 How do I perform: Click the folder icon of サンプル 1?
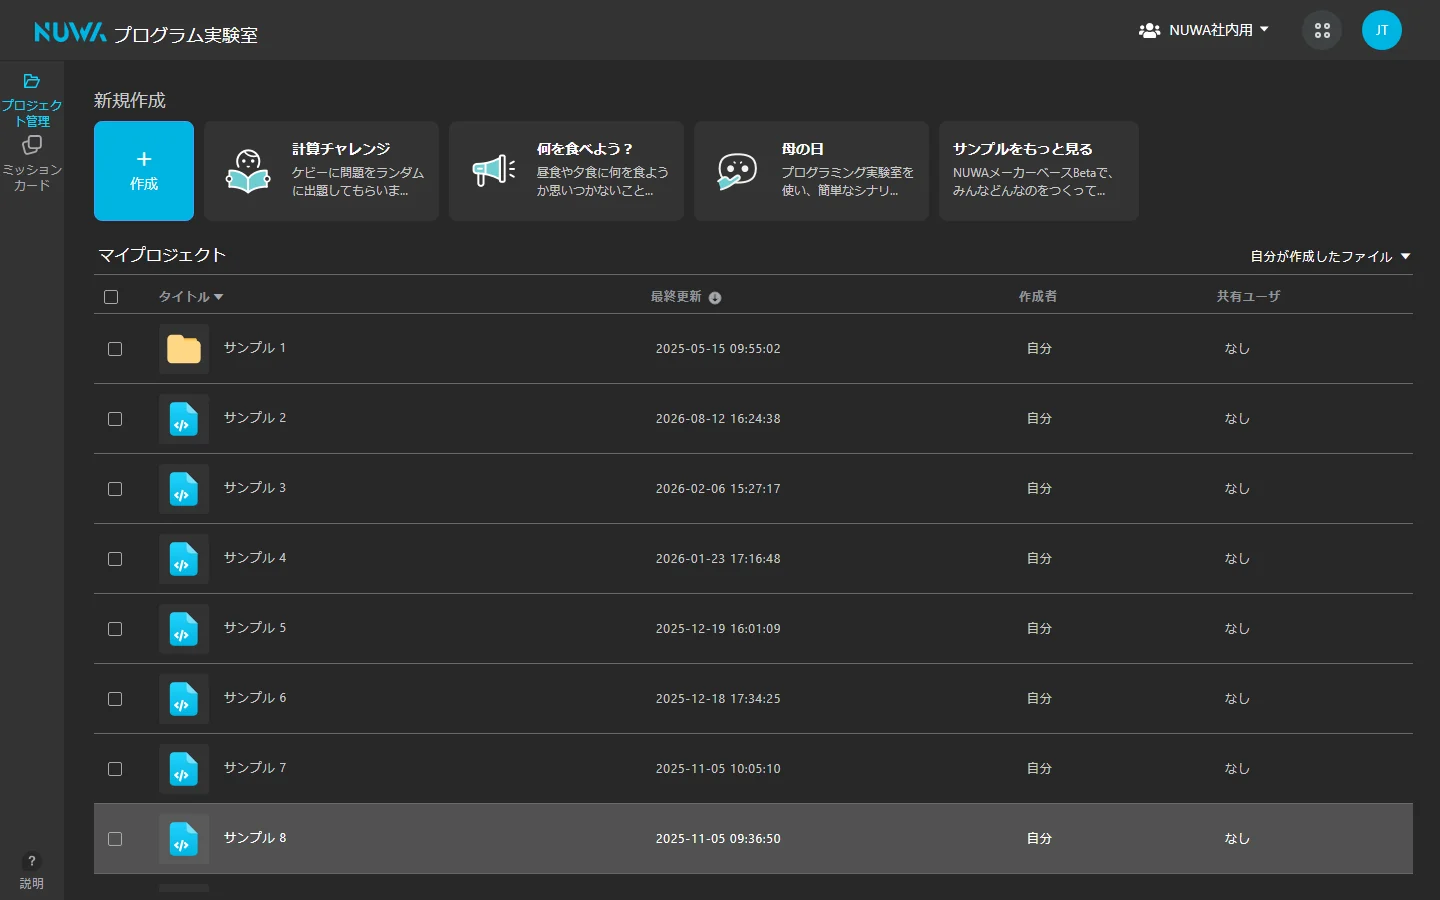point(184,349)
